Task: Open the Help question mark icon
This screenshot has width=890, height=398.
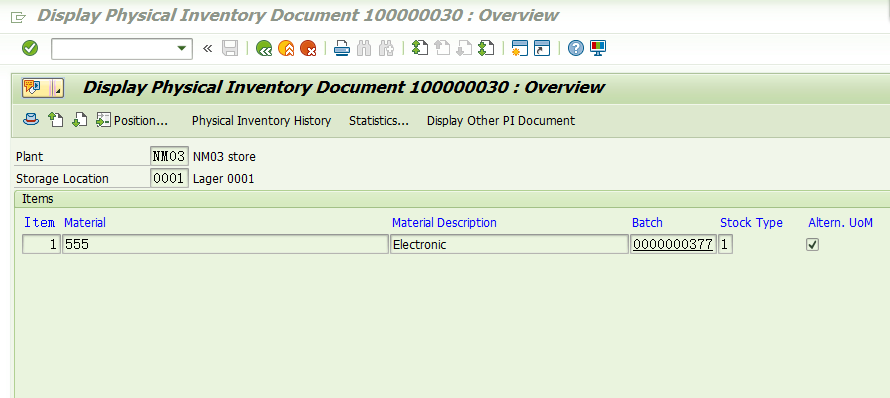Action: click(x=576, y=49)
